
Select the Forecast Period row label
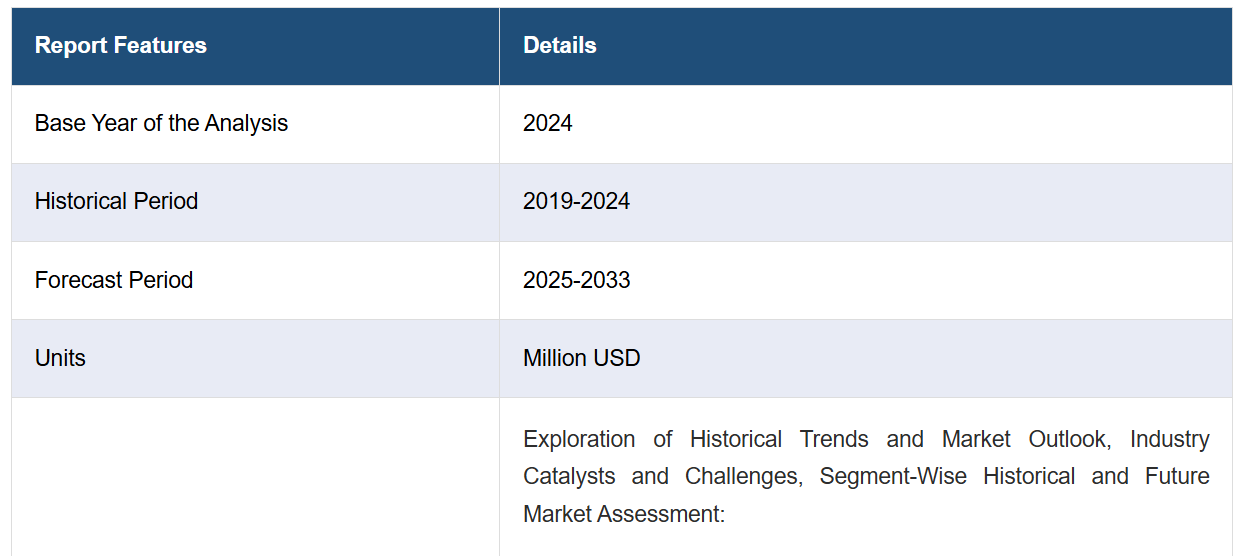click(x=114, y=280)
